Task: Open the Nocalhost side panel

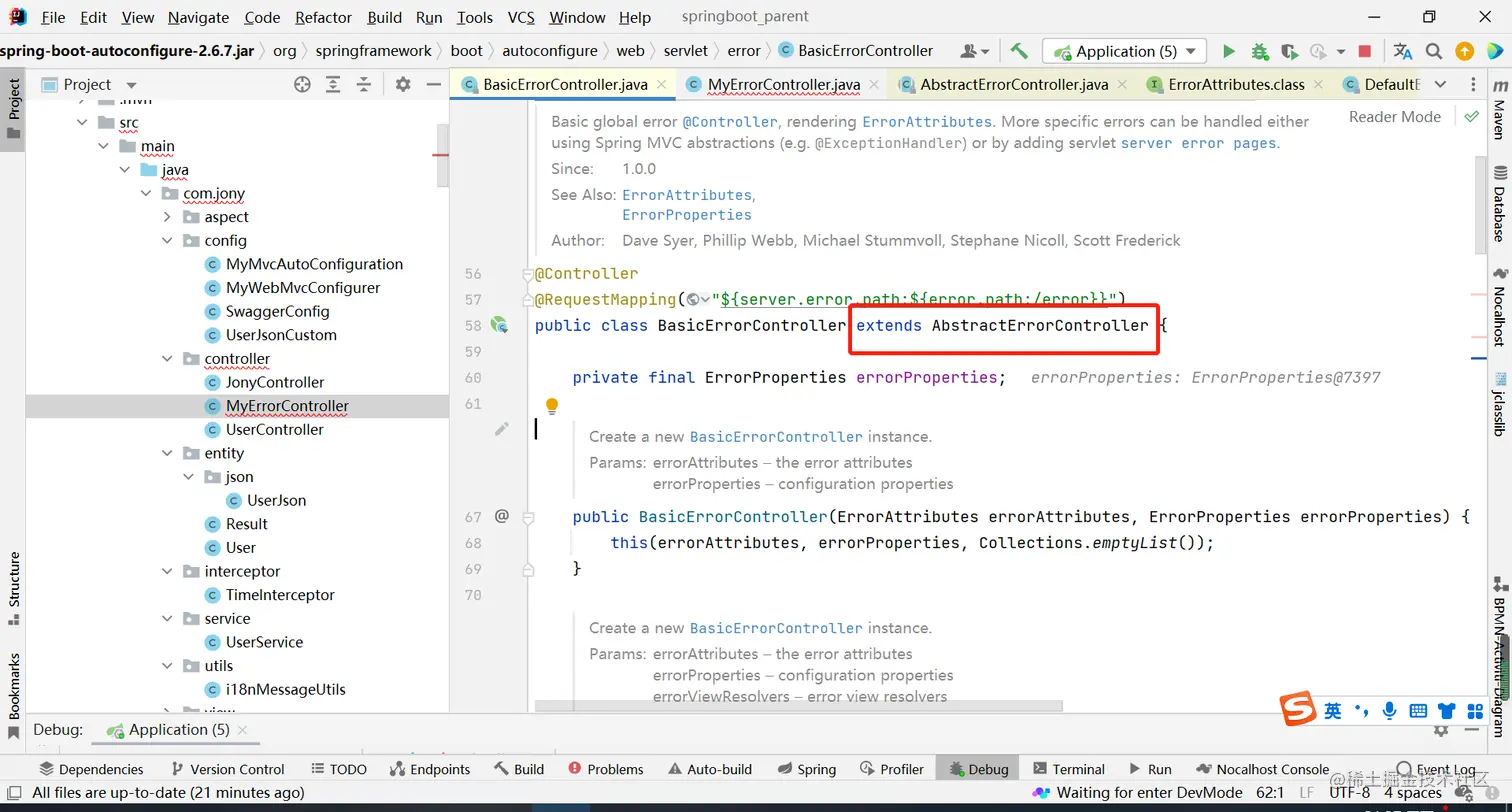Action: tap(1498, 306)
